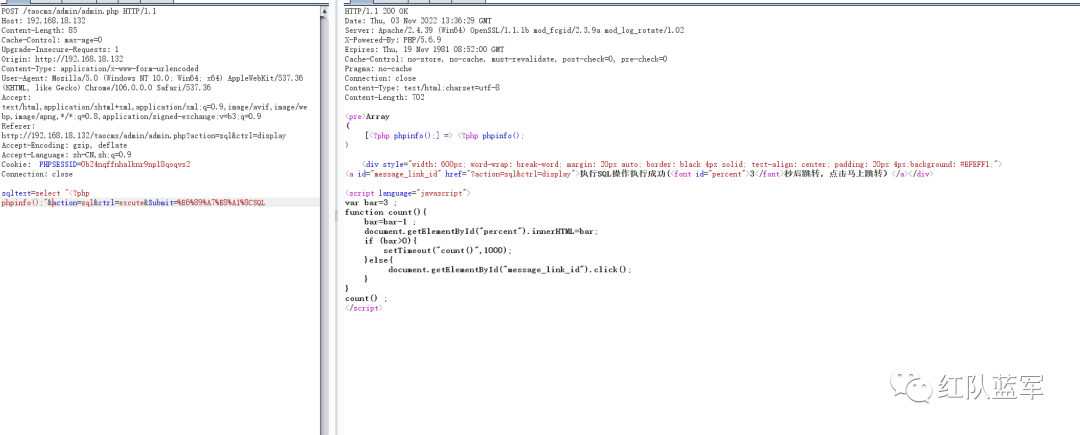Select the getElementById("percent").innerHTML=bar line

tap(481, 232)
